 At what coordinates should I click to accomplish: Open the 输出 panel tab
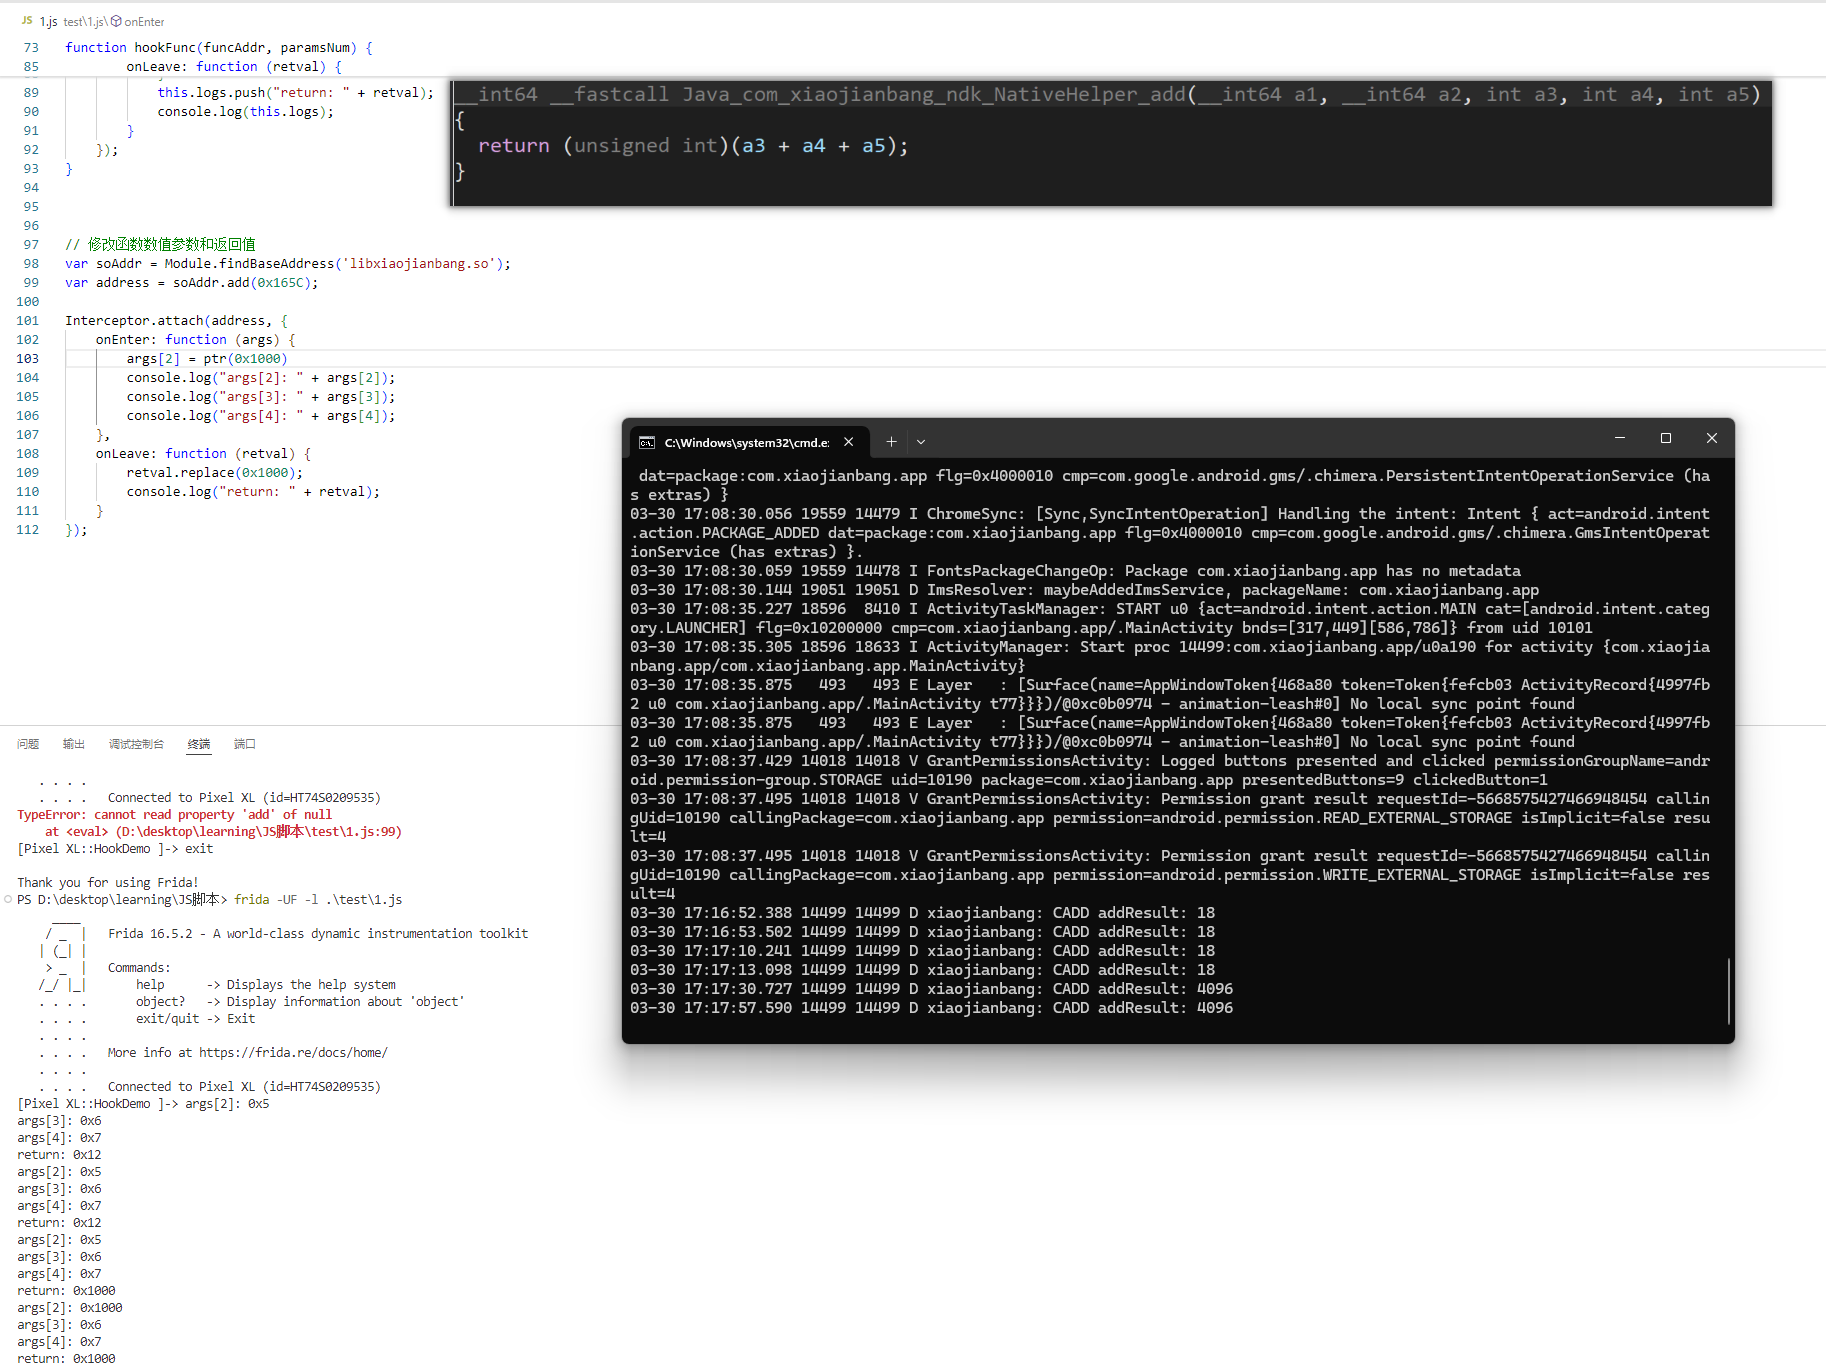[x=74, y=744]
